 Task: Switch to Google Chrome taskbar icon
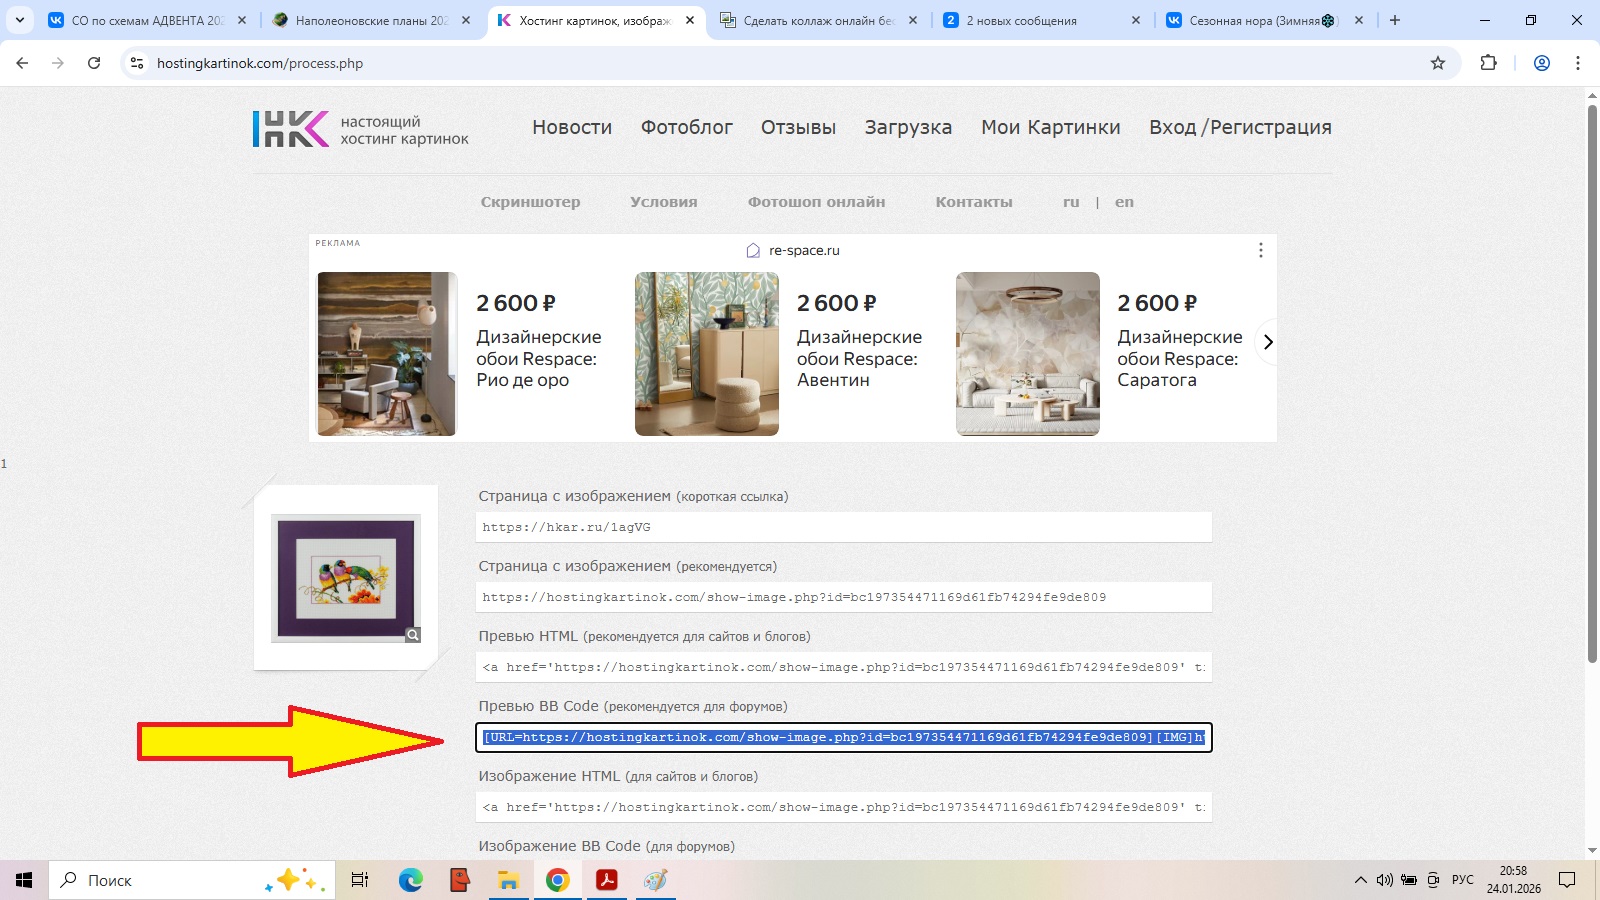tap(557, 880)
